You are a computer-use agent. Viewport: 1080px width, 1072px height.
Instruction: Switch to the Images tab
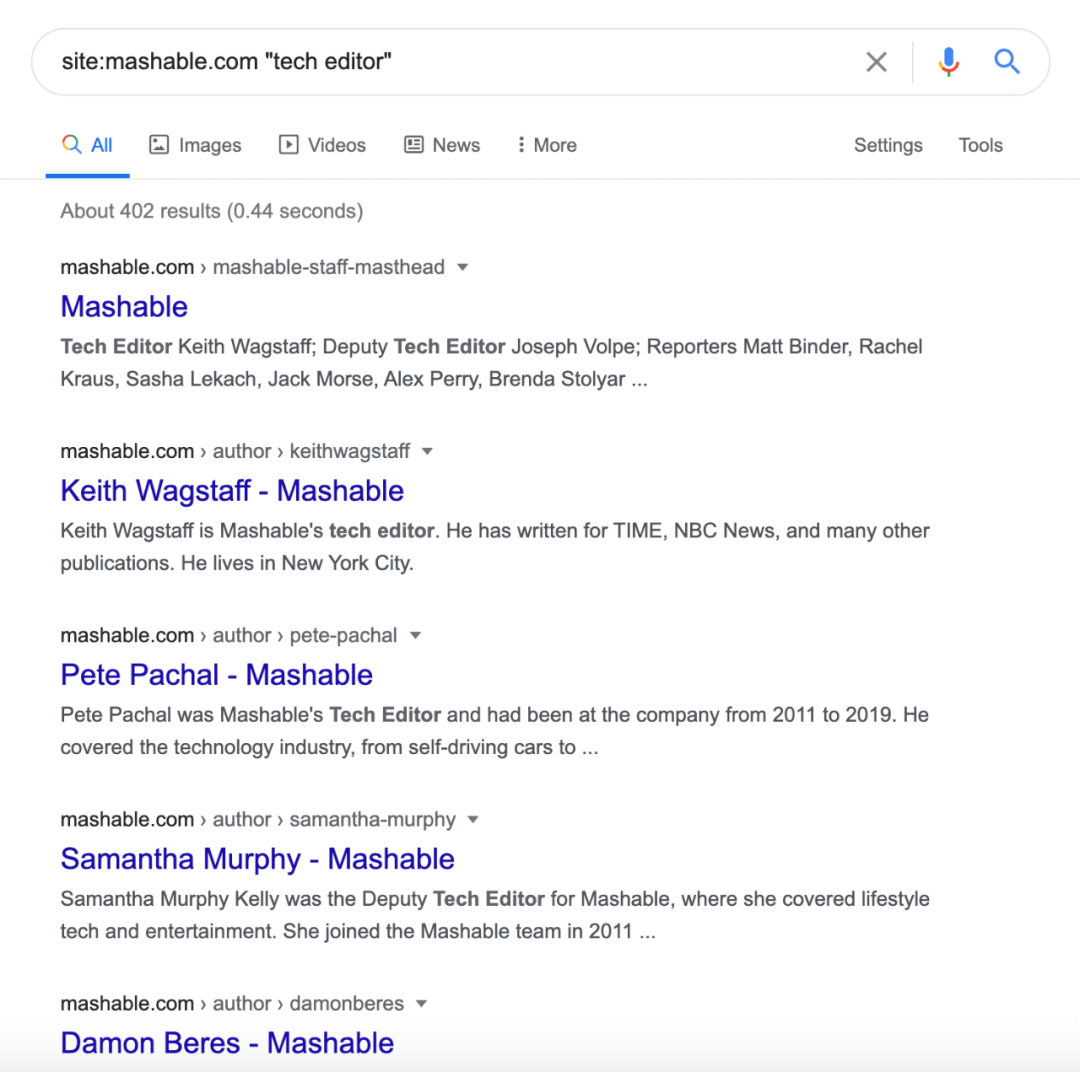196,145
